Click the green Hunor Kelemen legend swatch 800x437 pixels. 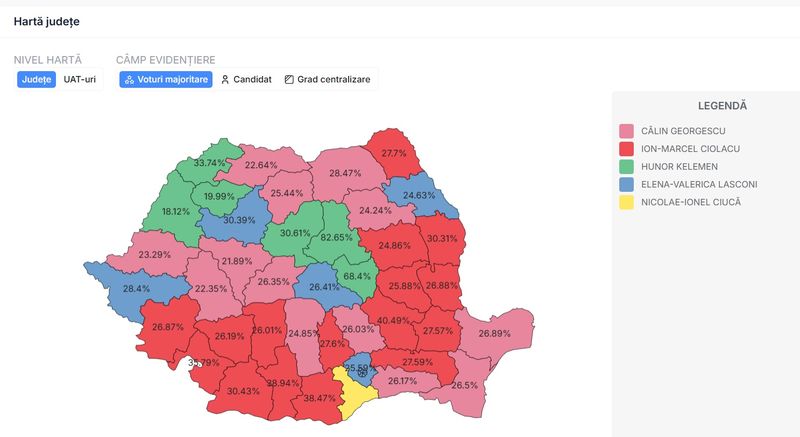[x=627, y=167]
